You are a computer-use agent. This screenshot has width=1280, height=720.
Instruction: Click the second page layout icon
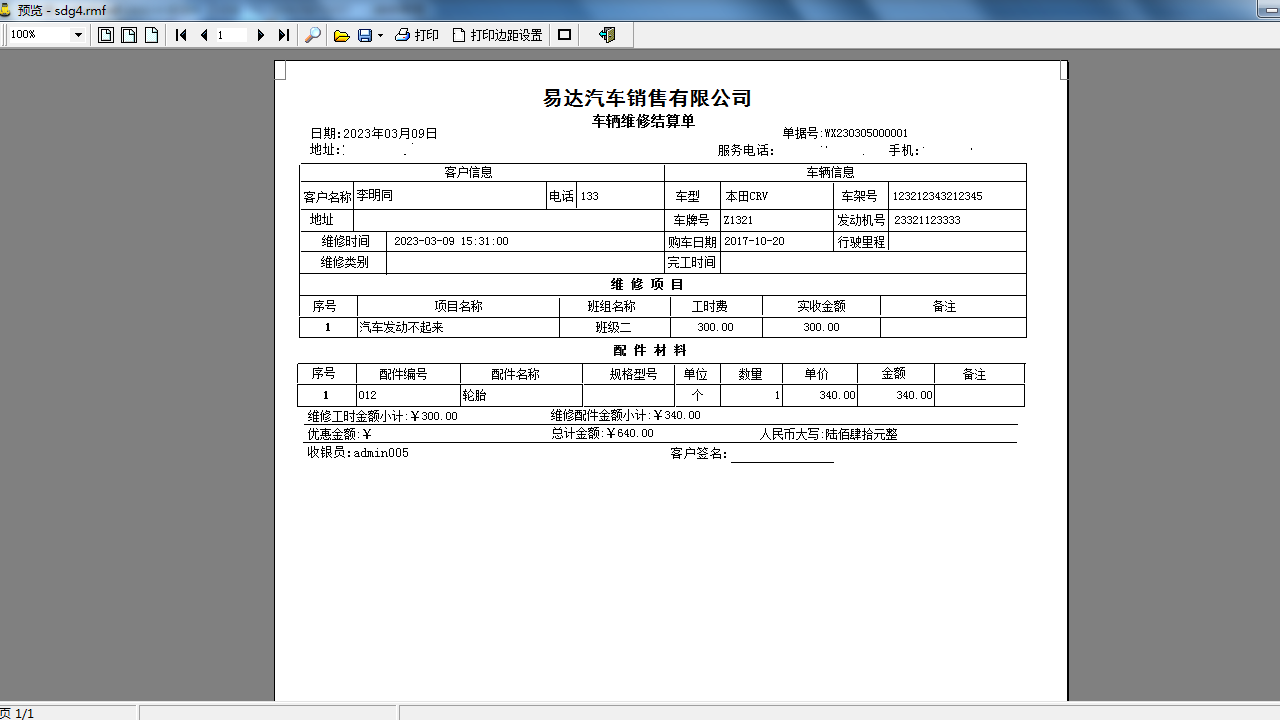pyautogui.click(x=129, y=35)
